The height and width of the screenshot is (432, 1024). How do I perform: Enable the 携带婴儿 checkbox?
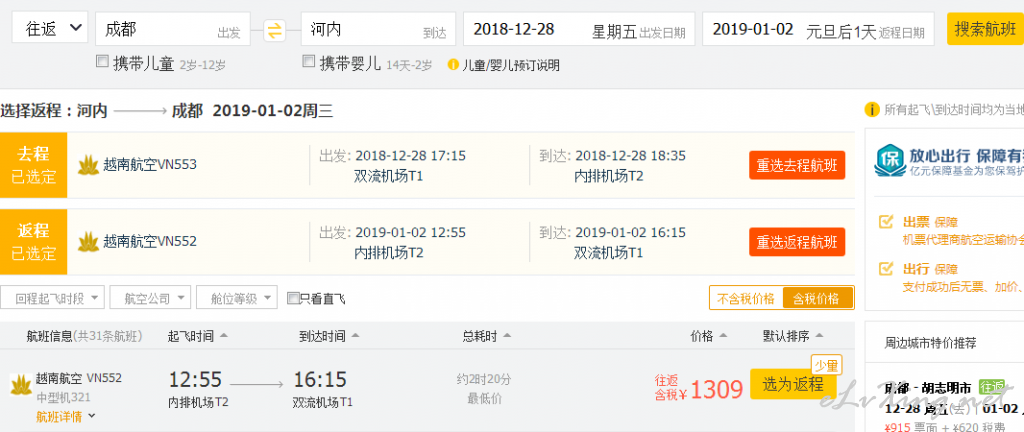point(308,62)
